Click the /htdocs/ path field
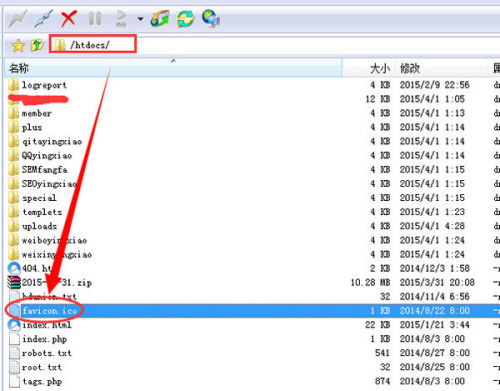Image resolution: width=500 pixels, height=391 pixels. pos(93,44)
